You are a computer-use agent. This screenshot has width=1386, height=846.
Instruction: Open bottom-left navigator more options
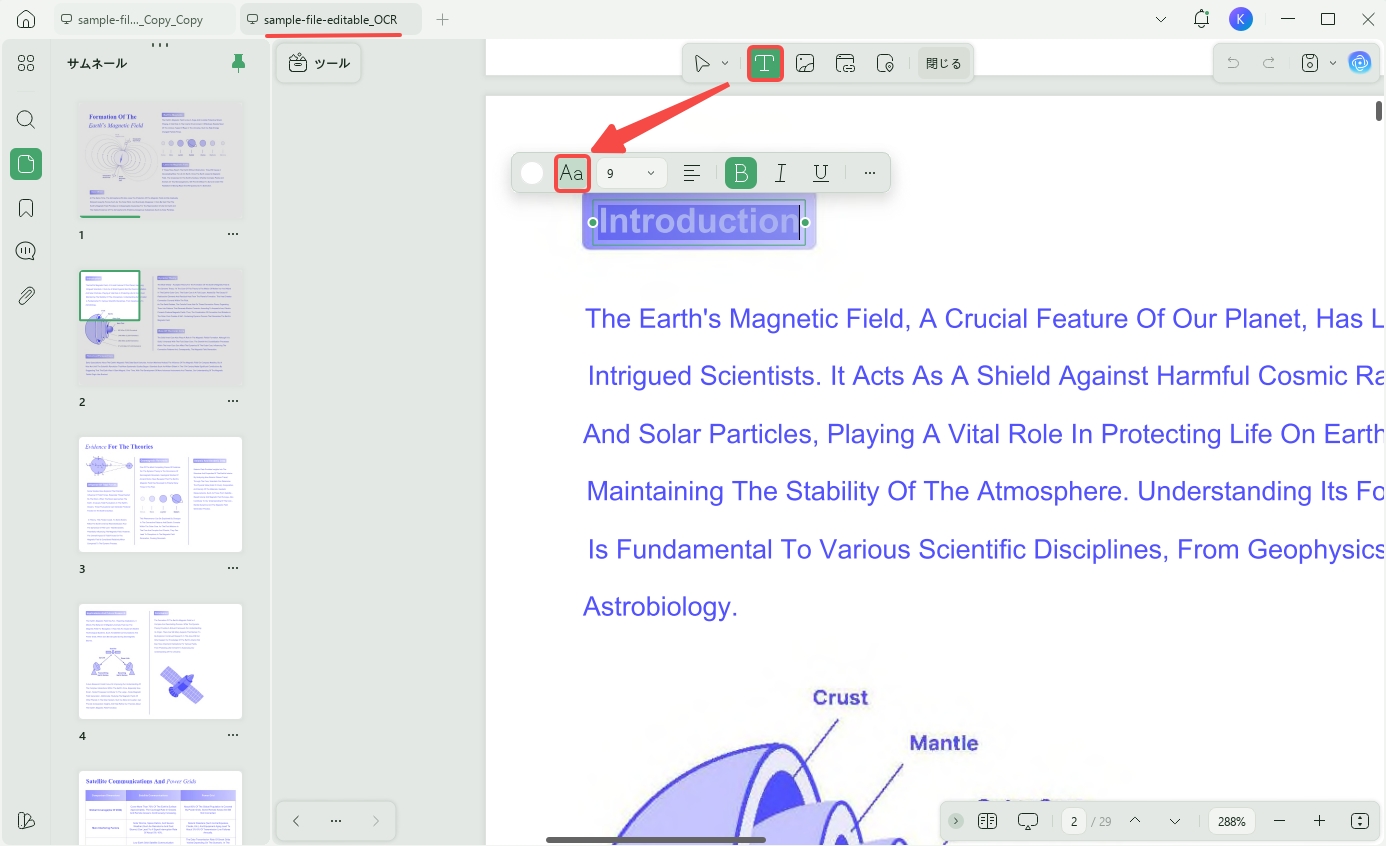(x=336, y=821)
